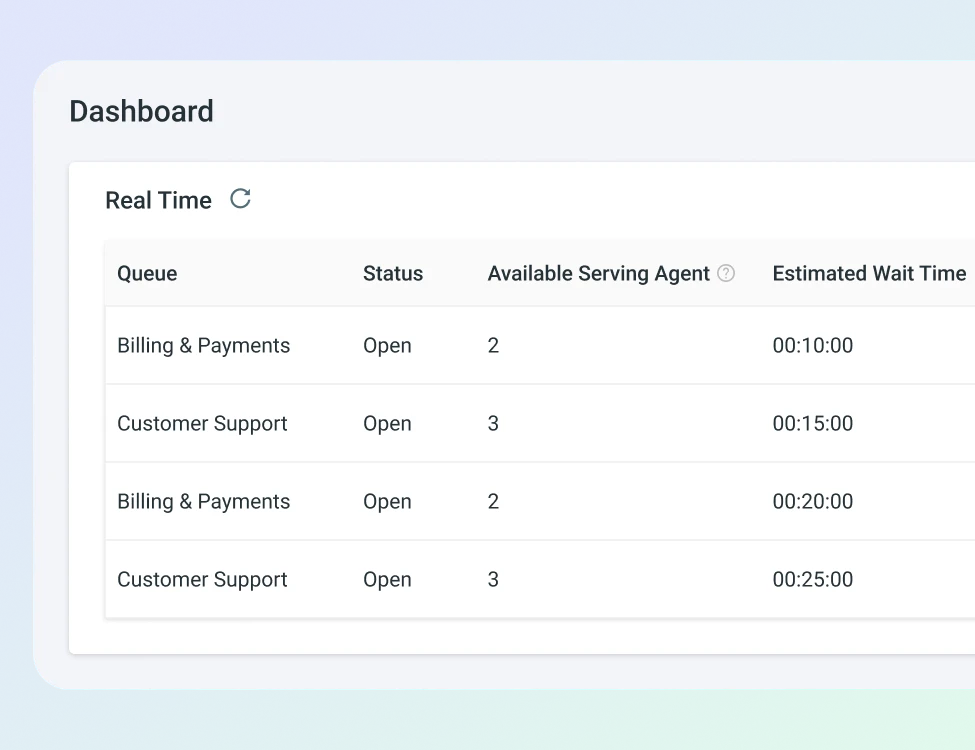The height and width of the screenshot is (750, 975).
Task: Click the Open status in the last row
Action: [x=387, y=579]
